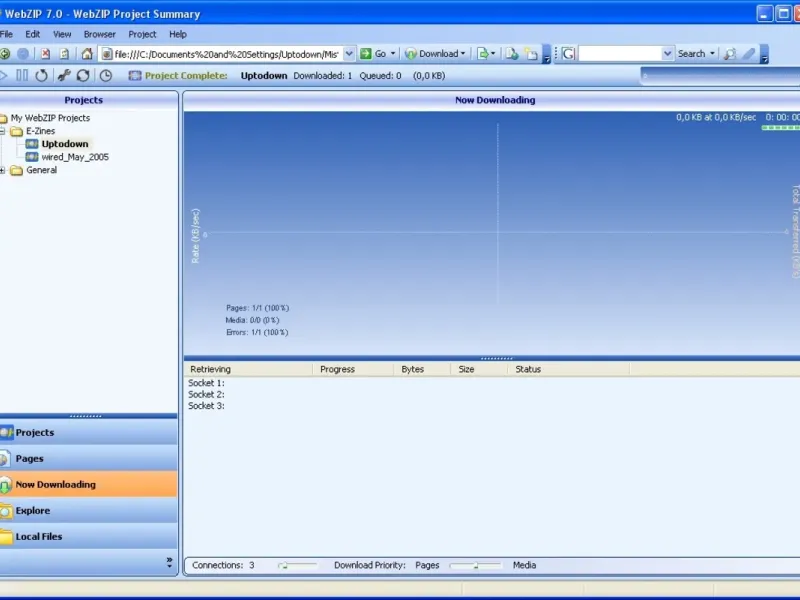
Task: Click the red Stop loading icon
Action: click(x=45, y=54)
